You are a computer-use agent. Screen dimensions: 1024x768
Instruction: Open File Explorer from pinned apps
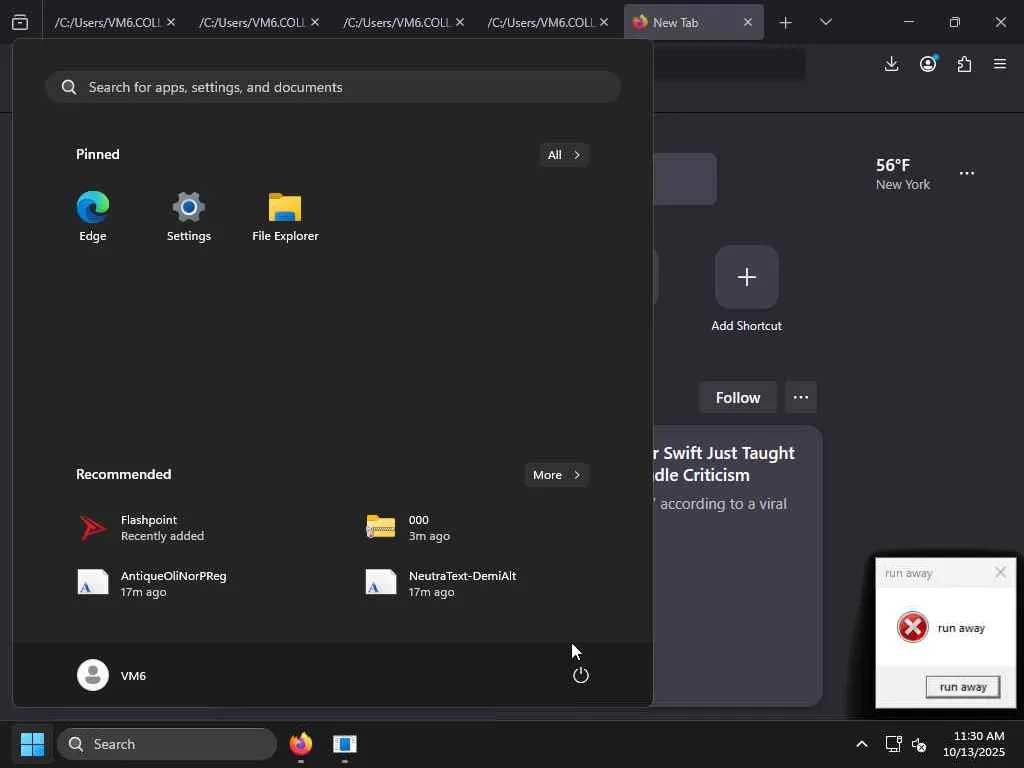285,216
